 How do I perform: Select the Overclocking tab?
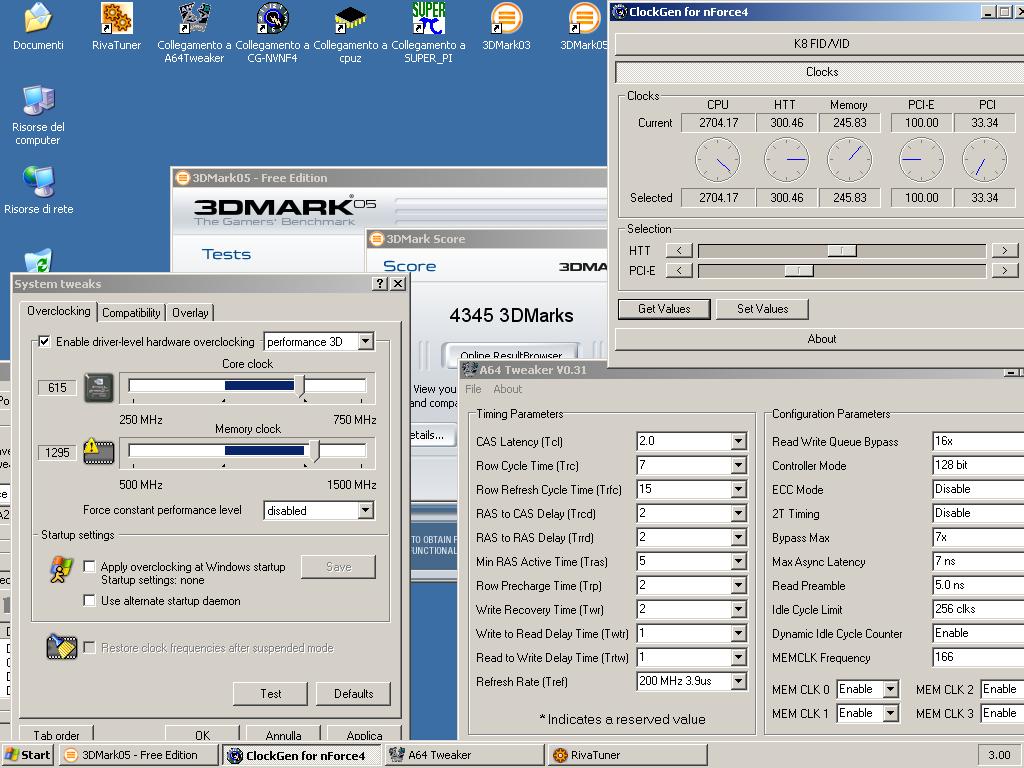coord(59,311)
